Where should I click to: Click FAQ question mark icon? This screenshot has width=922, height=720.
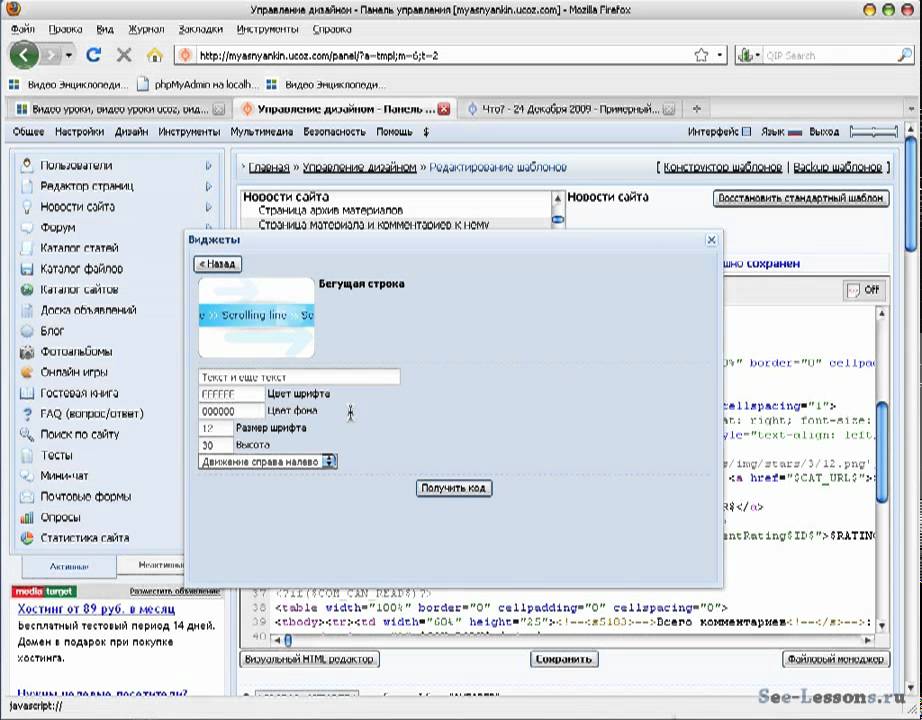[x=26, y=414]
